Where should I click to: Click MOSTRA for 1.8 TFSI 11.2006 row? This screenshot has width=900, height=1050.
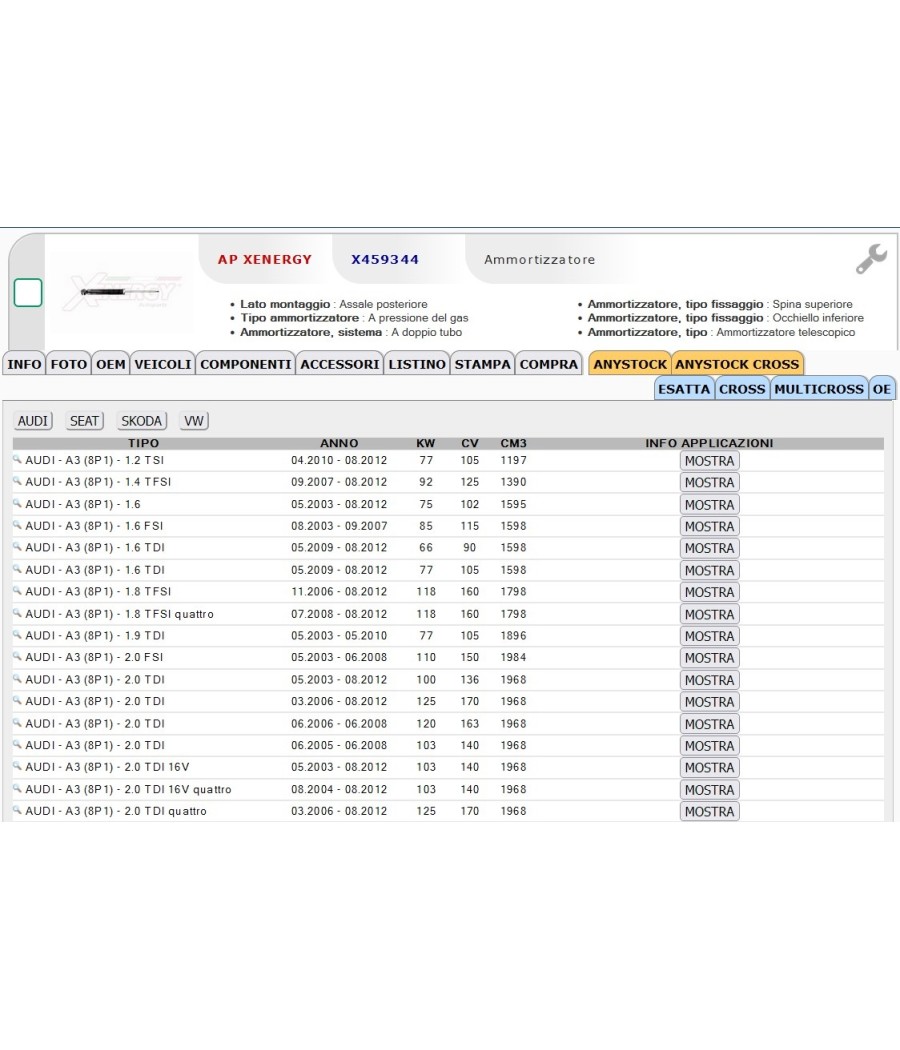709,592
